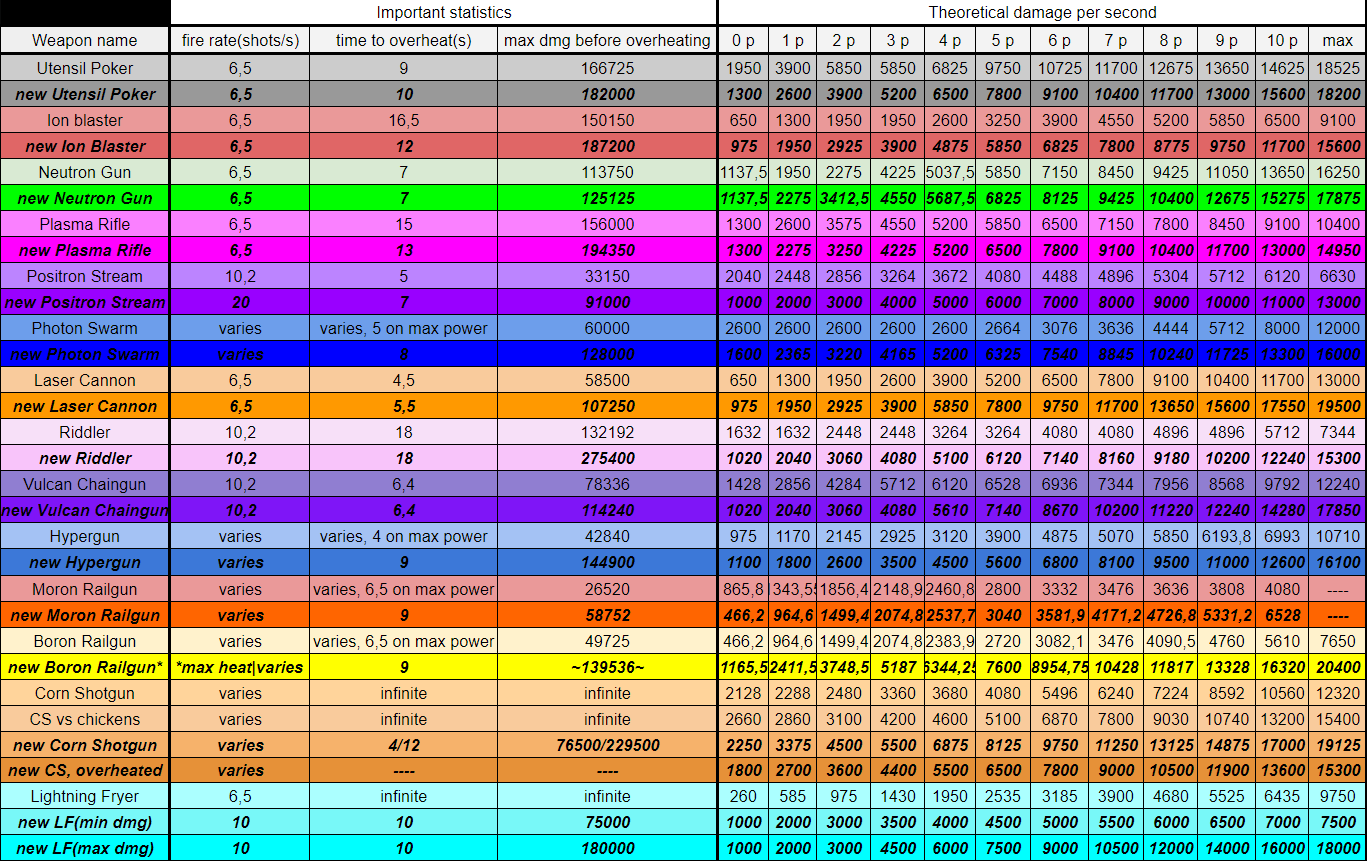
Task: Select the max column header cell
Action: [x=1337, y=41]
